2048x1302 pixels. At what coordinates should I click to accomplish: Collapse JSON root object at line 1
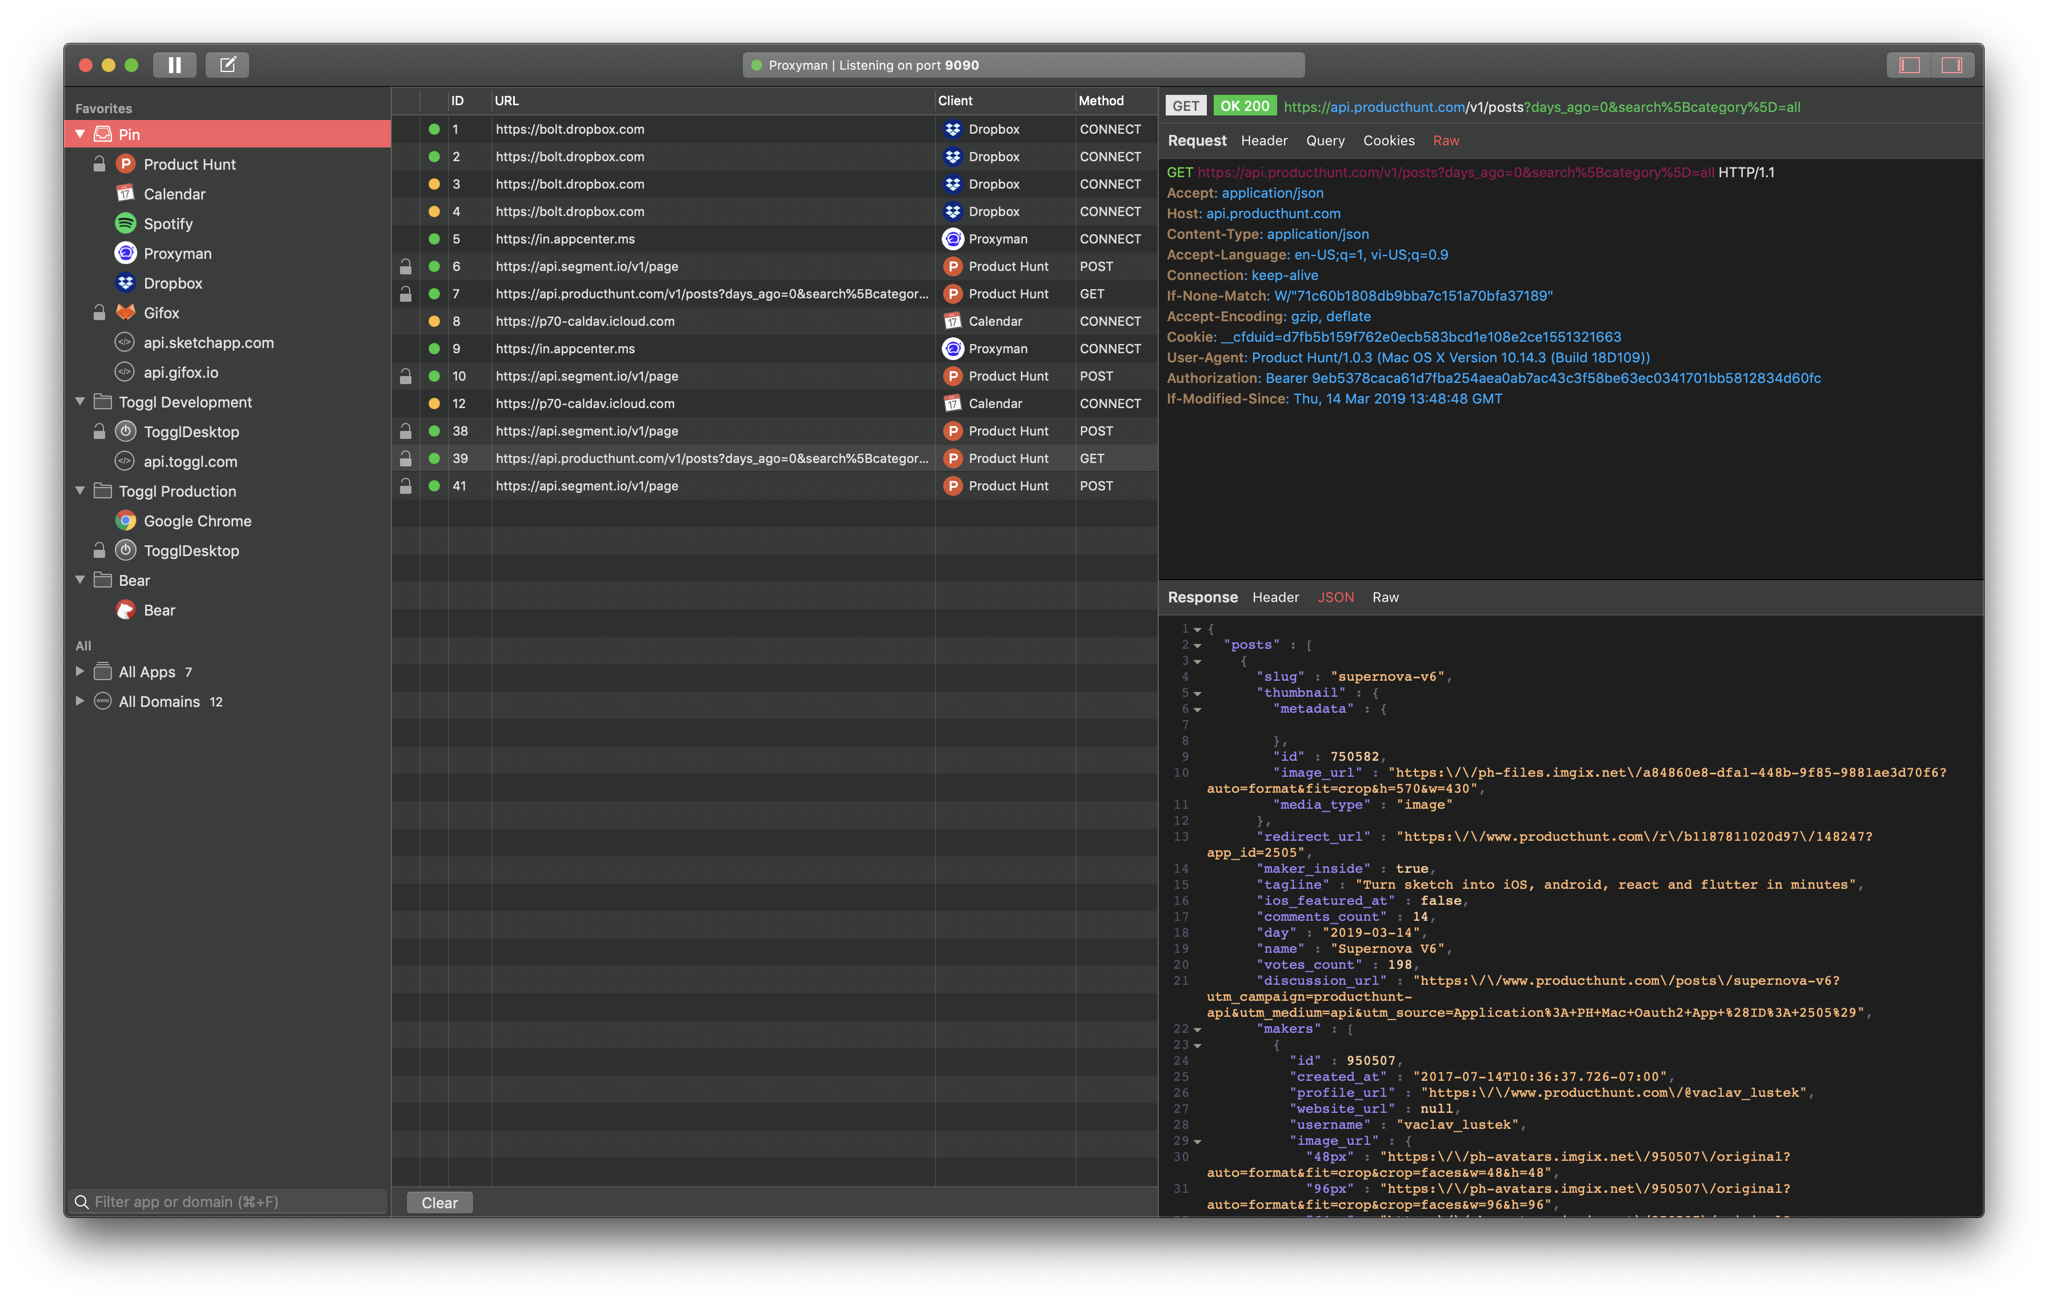click(x=1198, y=630)
